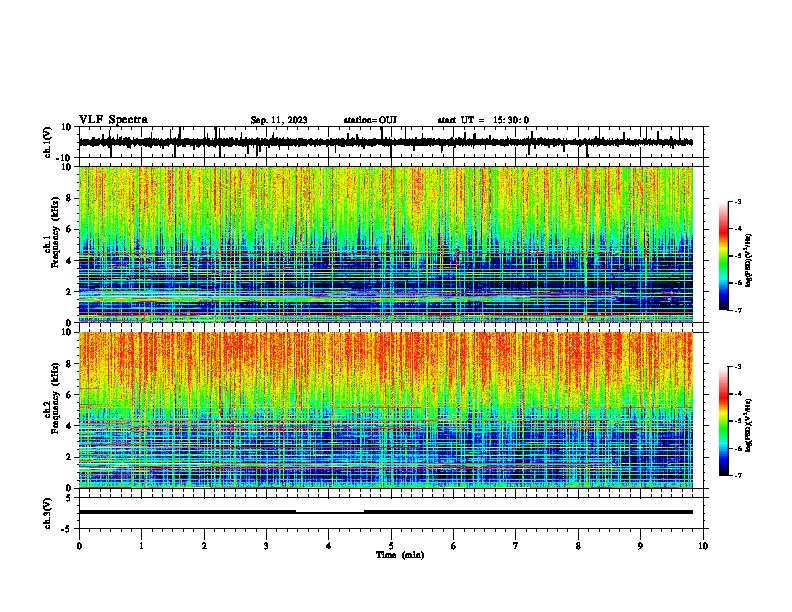Click the "station=OUI" header text
Image resolution: width=792 pixels, height=612 pixels.
(370, 120)
